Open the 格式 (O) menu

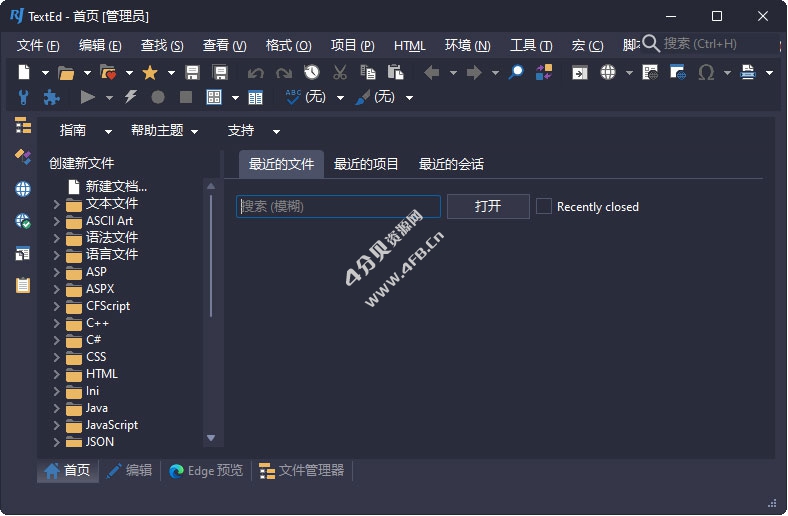coord(288,46)
